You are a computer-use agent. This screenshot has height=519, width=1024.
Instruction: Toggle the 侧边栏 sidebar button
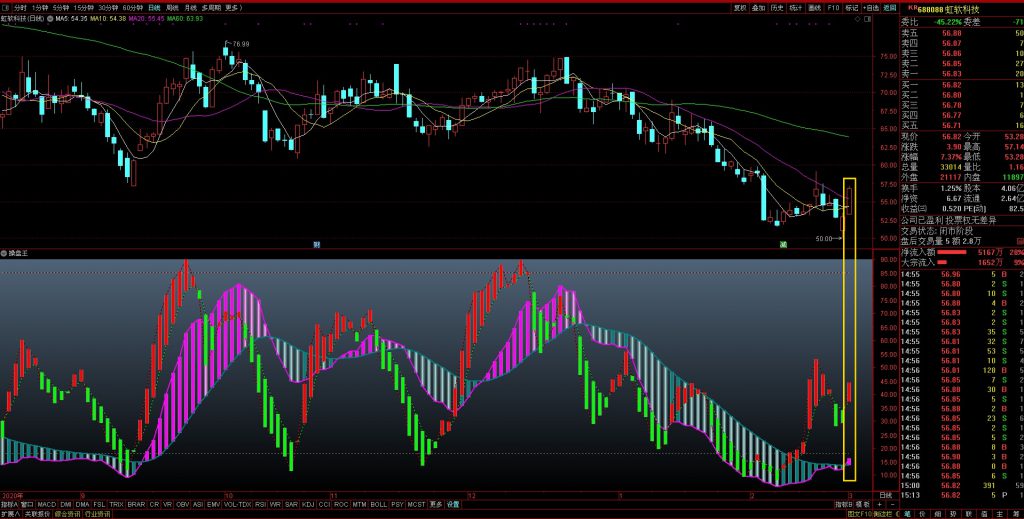(884, 514)
